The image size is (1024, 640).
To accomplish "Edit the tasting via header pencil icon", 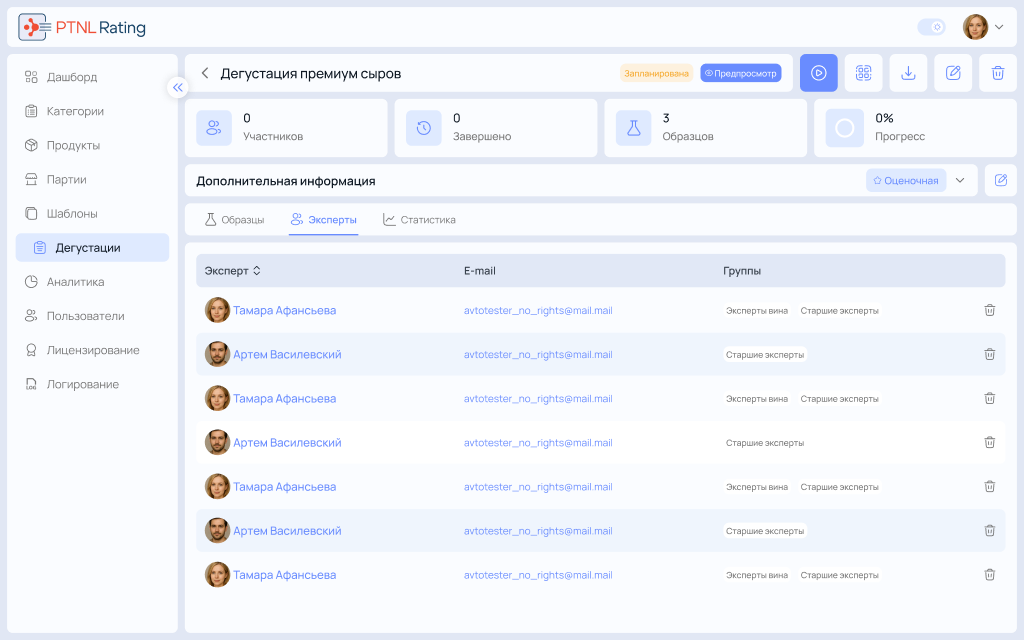I will [953, 73].
